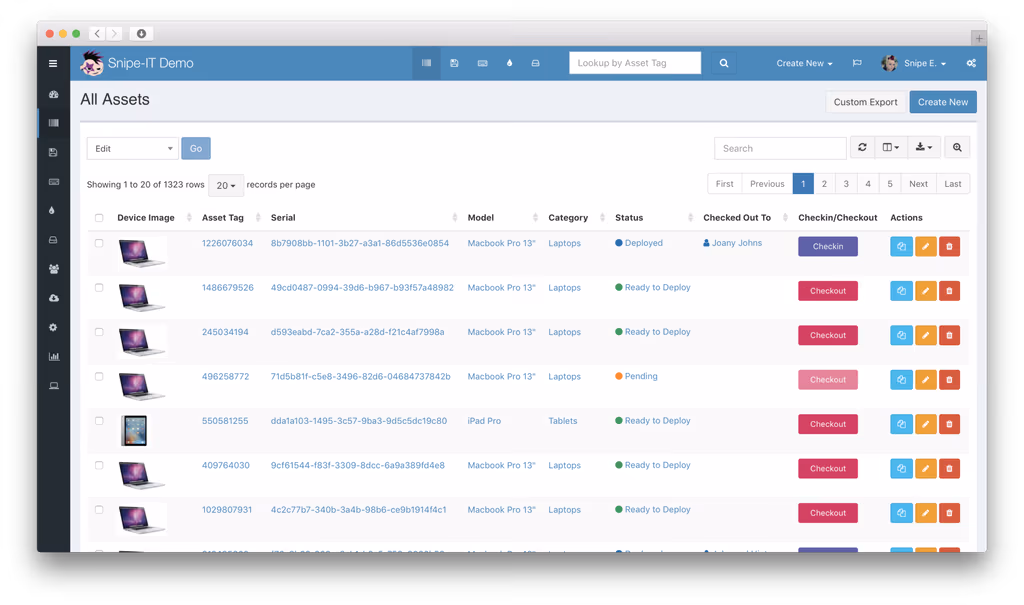Go to page 3 of results
This screenshot has height=605, width=1024.
pyautogui.click(x=846, y=184)
